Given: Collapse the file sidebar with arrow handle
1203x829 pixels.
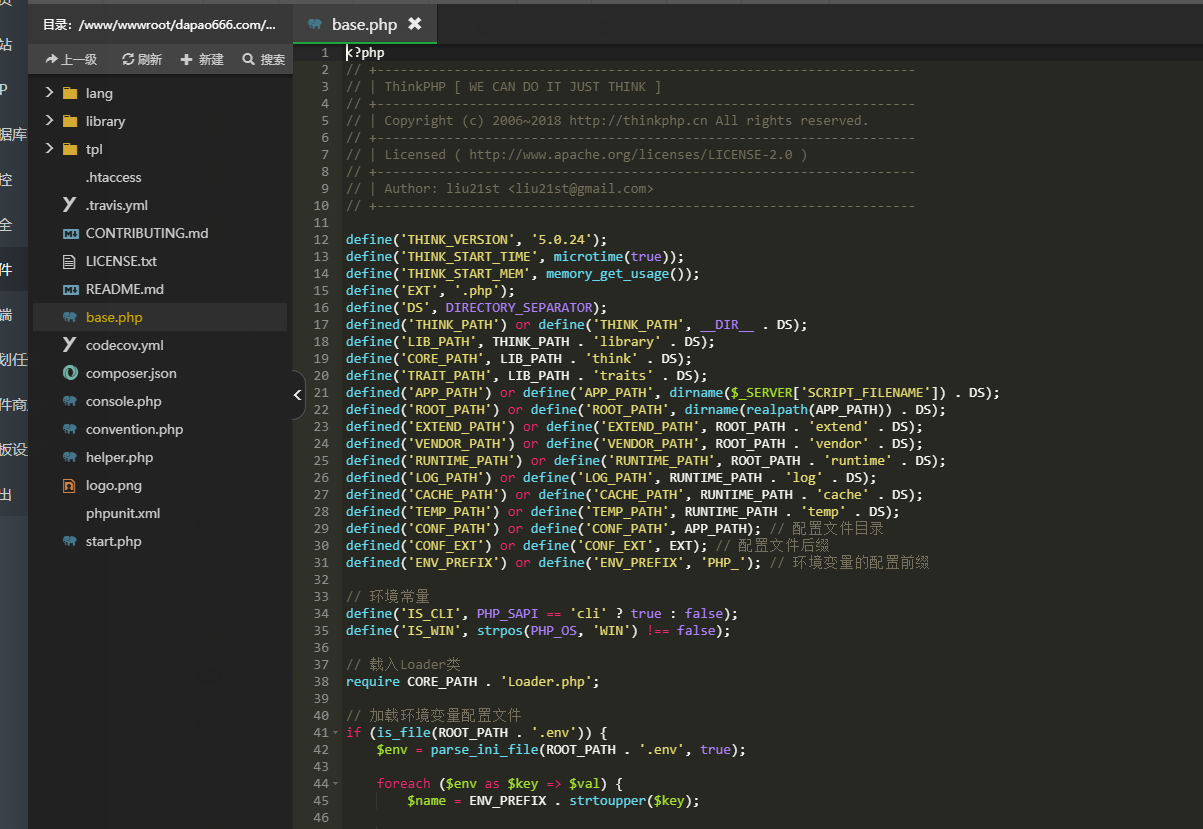Looking at the screenshot, I should point(298,396).
